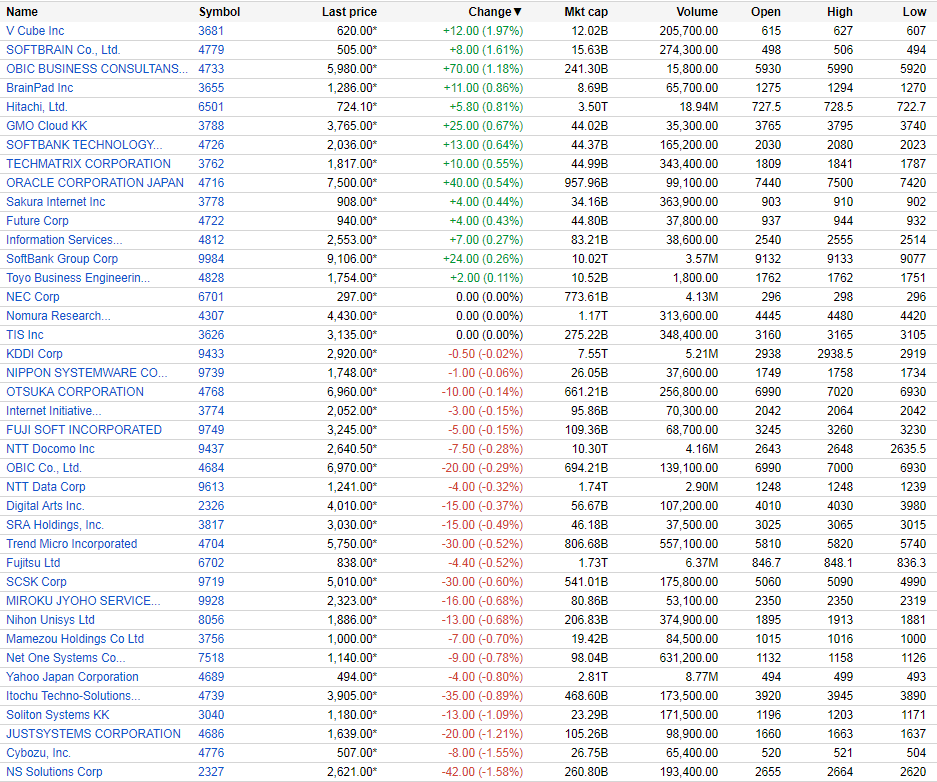This screenshot has height=782, width=937.
Task: Click symbol 7518 for Net One Systems
Action: pos(211,658)
